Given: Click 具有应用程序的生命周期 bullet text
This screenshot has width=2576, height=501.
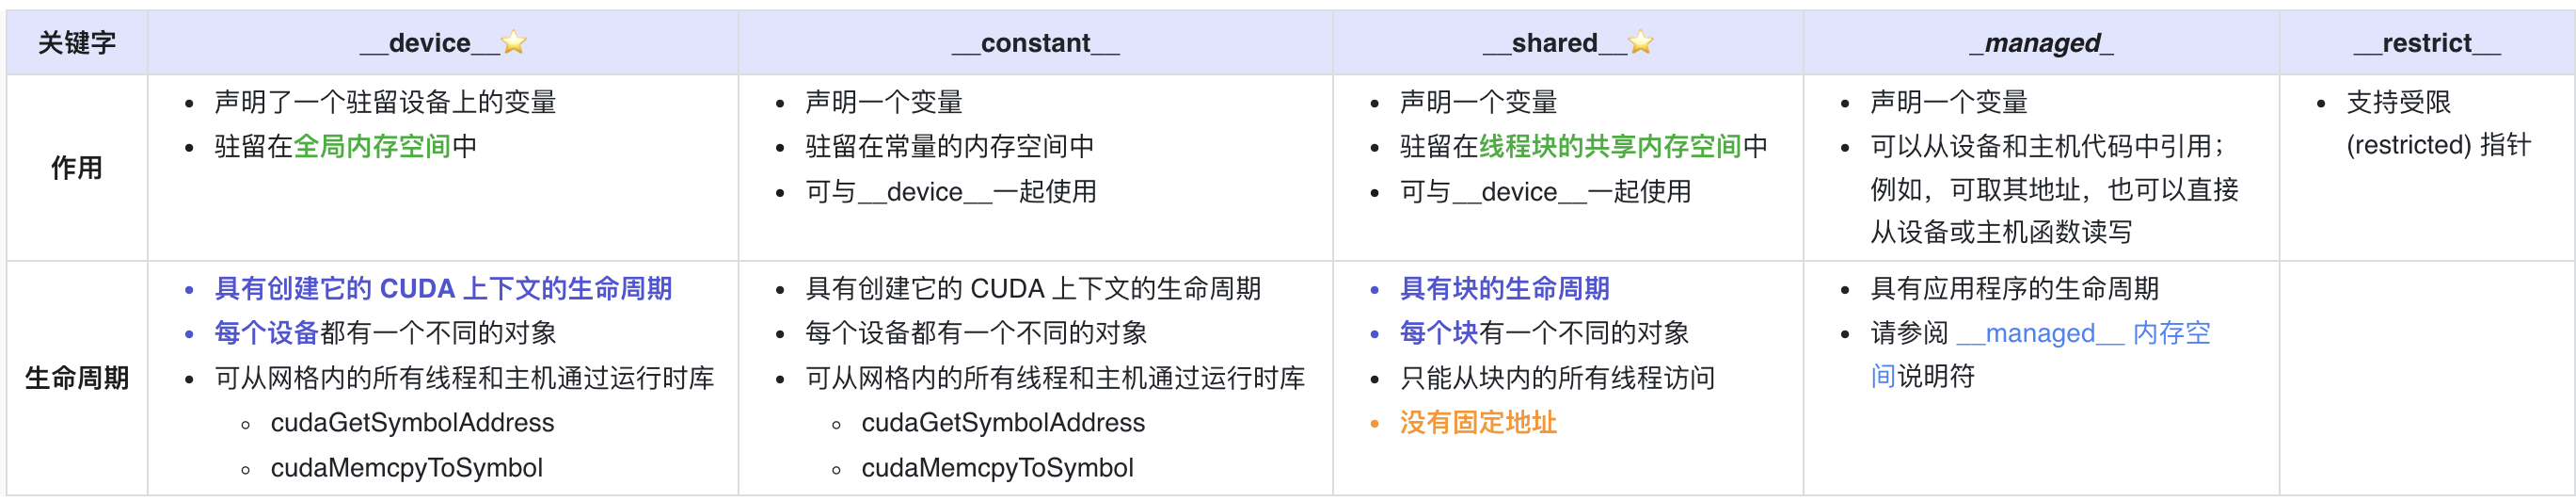Looking at the screenshot, I should click(2014, 289).
